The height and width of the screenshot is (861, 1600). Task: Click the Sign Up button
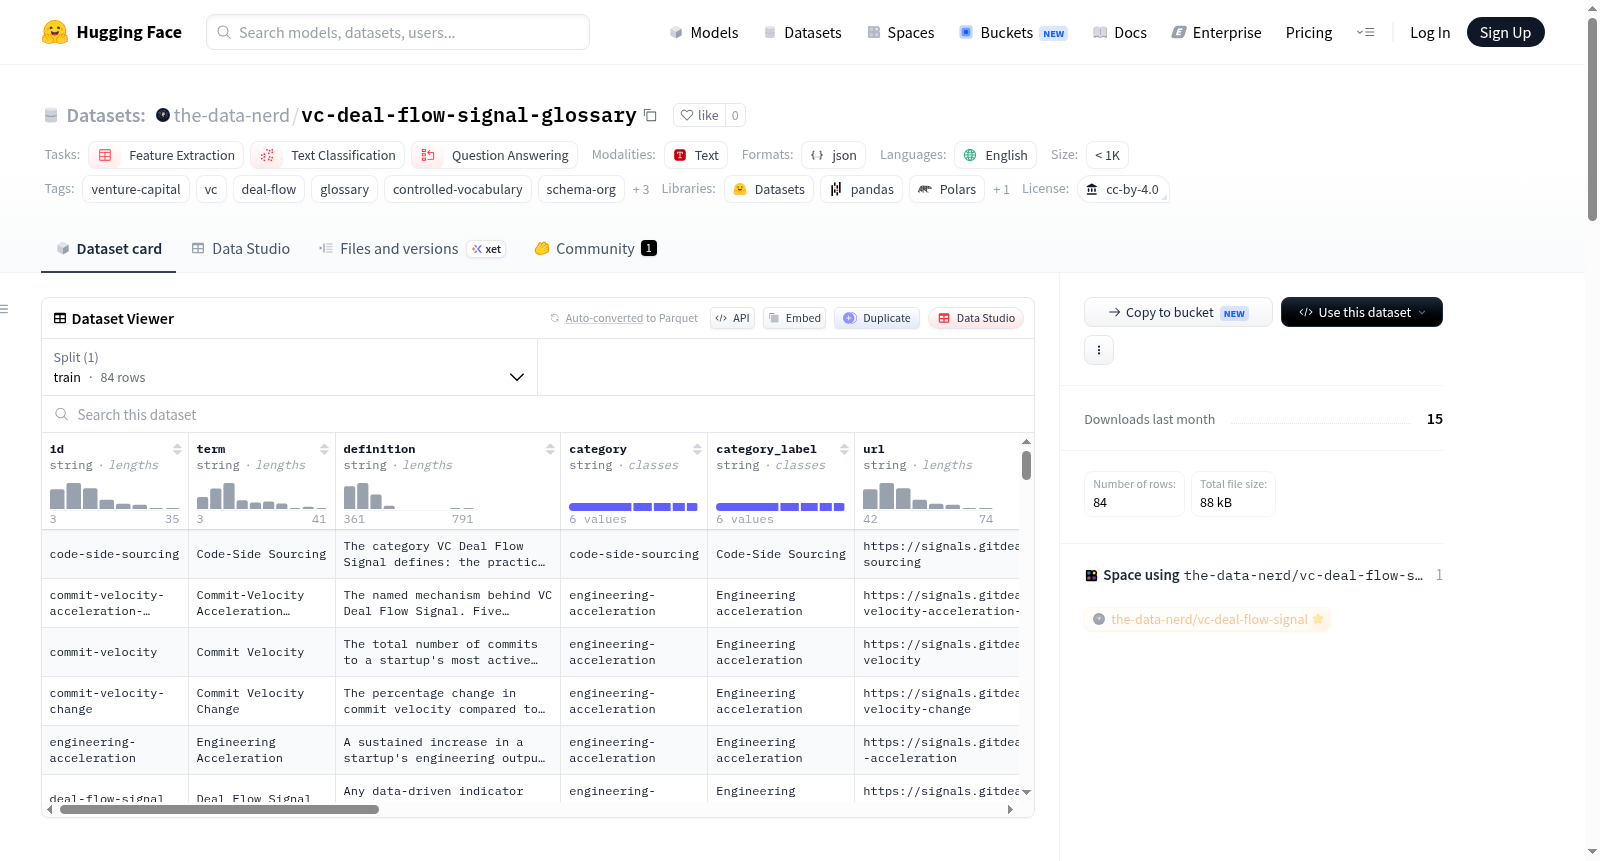click(1505, 32)
